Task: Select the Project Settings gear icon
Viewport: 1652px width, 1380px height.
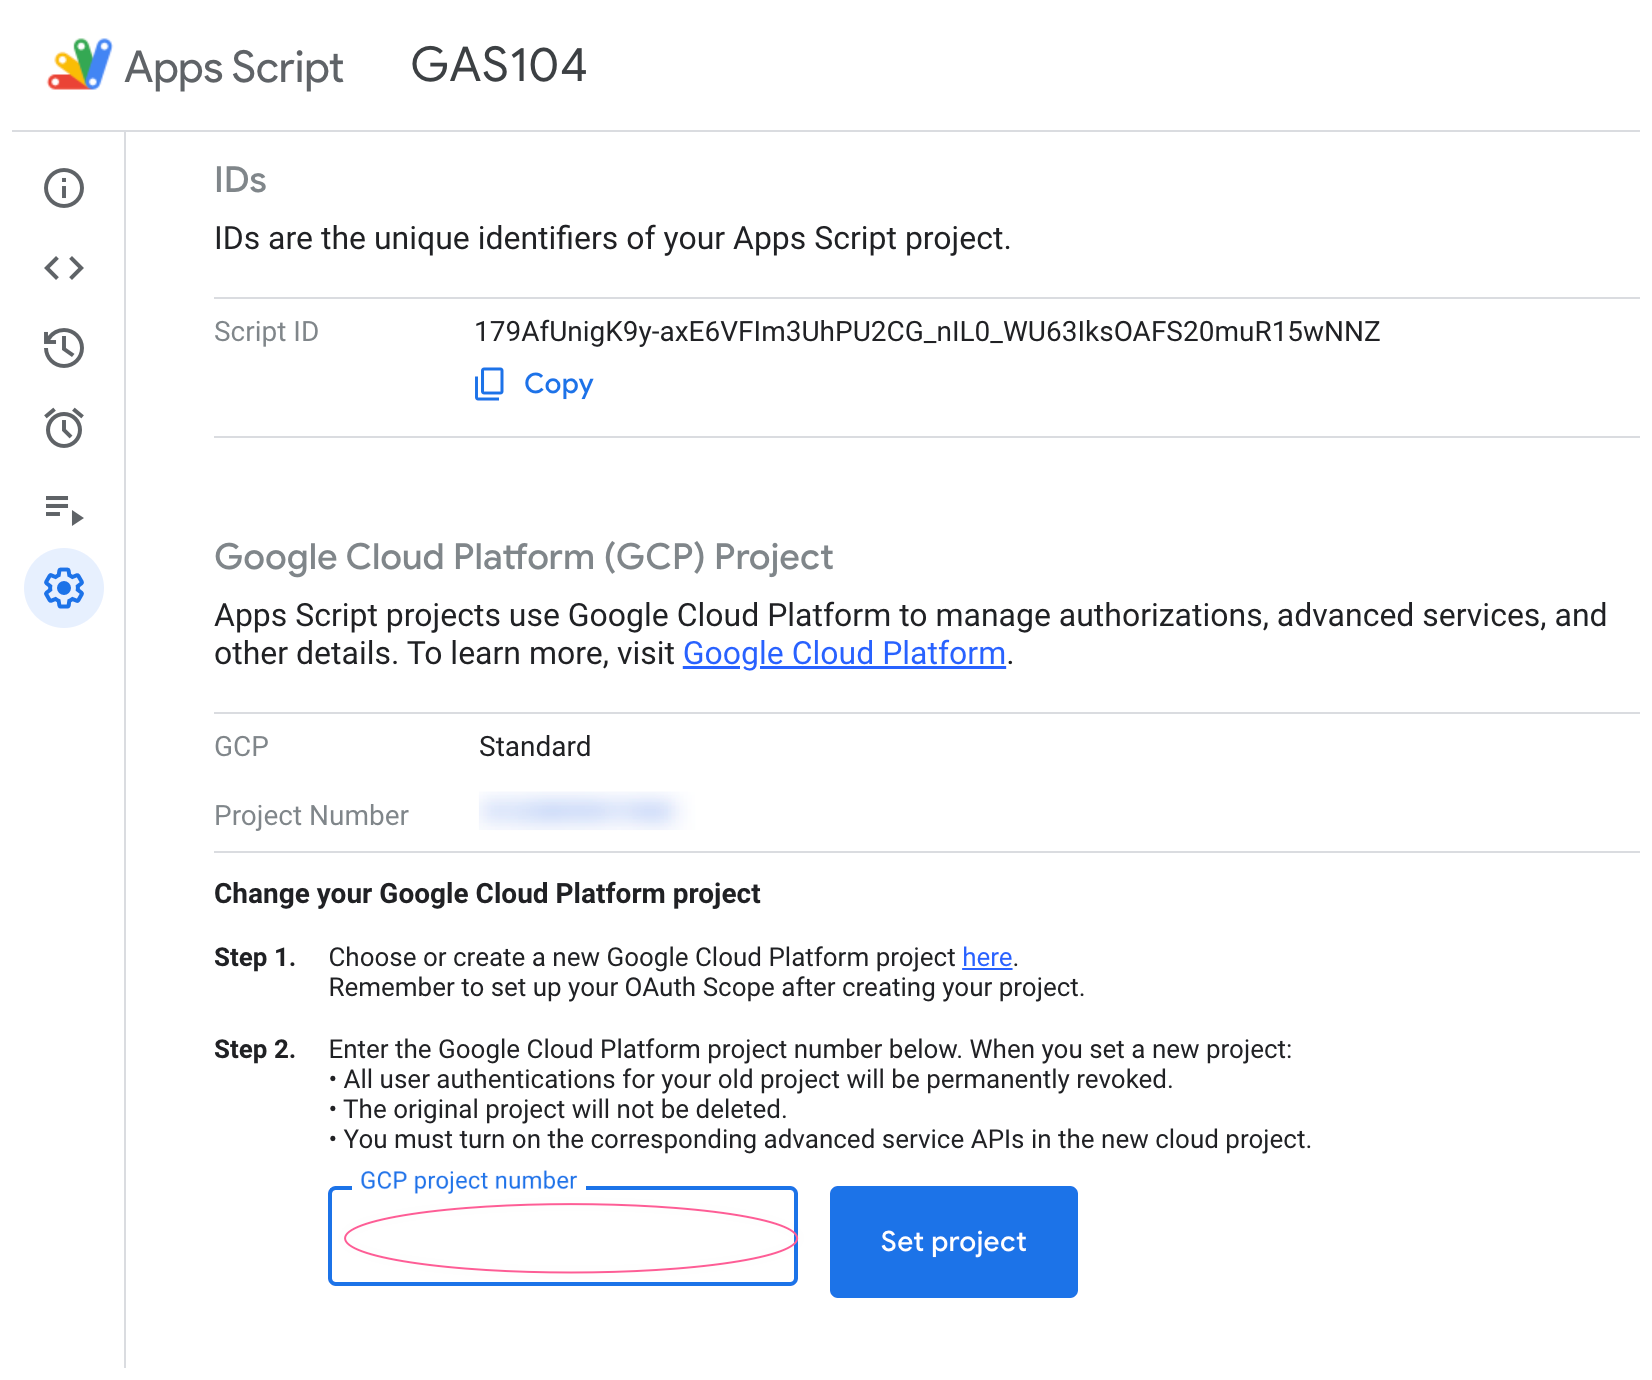Action: (x=64, y=588)
